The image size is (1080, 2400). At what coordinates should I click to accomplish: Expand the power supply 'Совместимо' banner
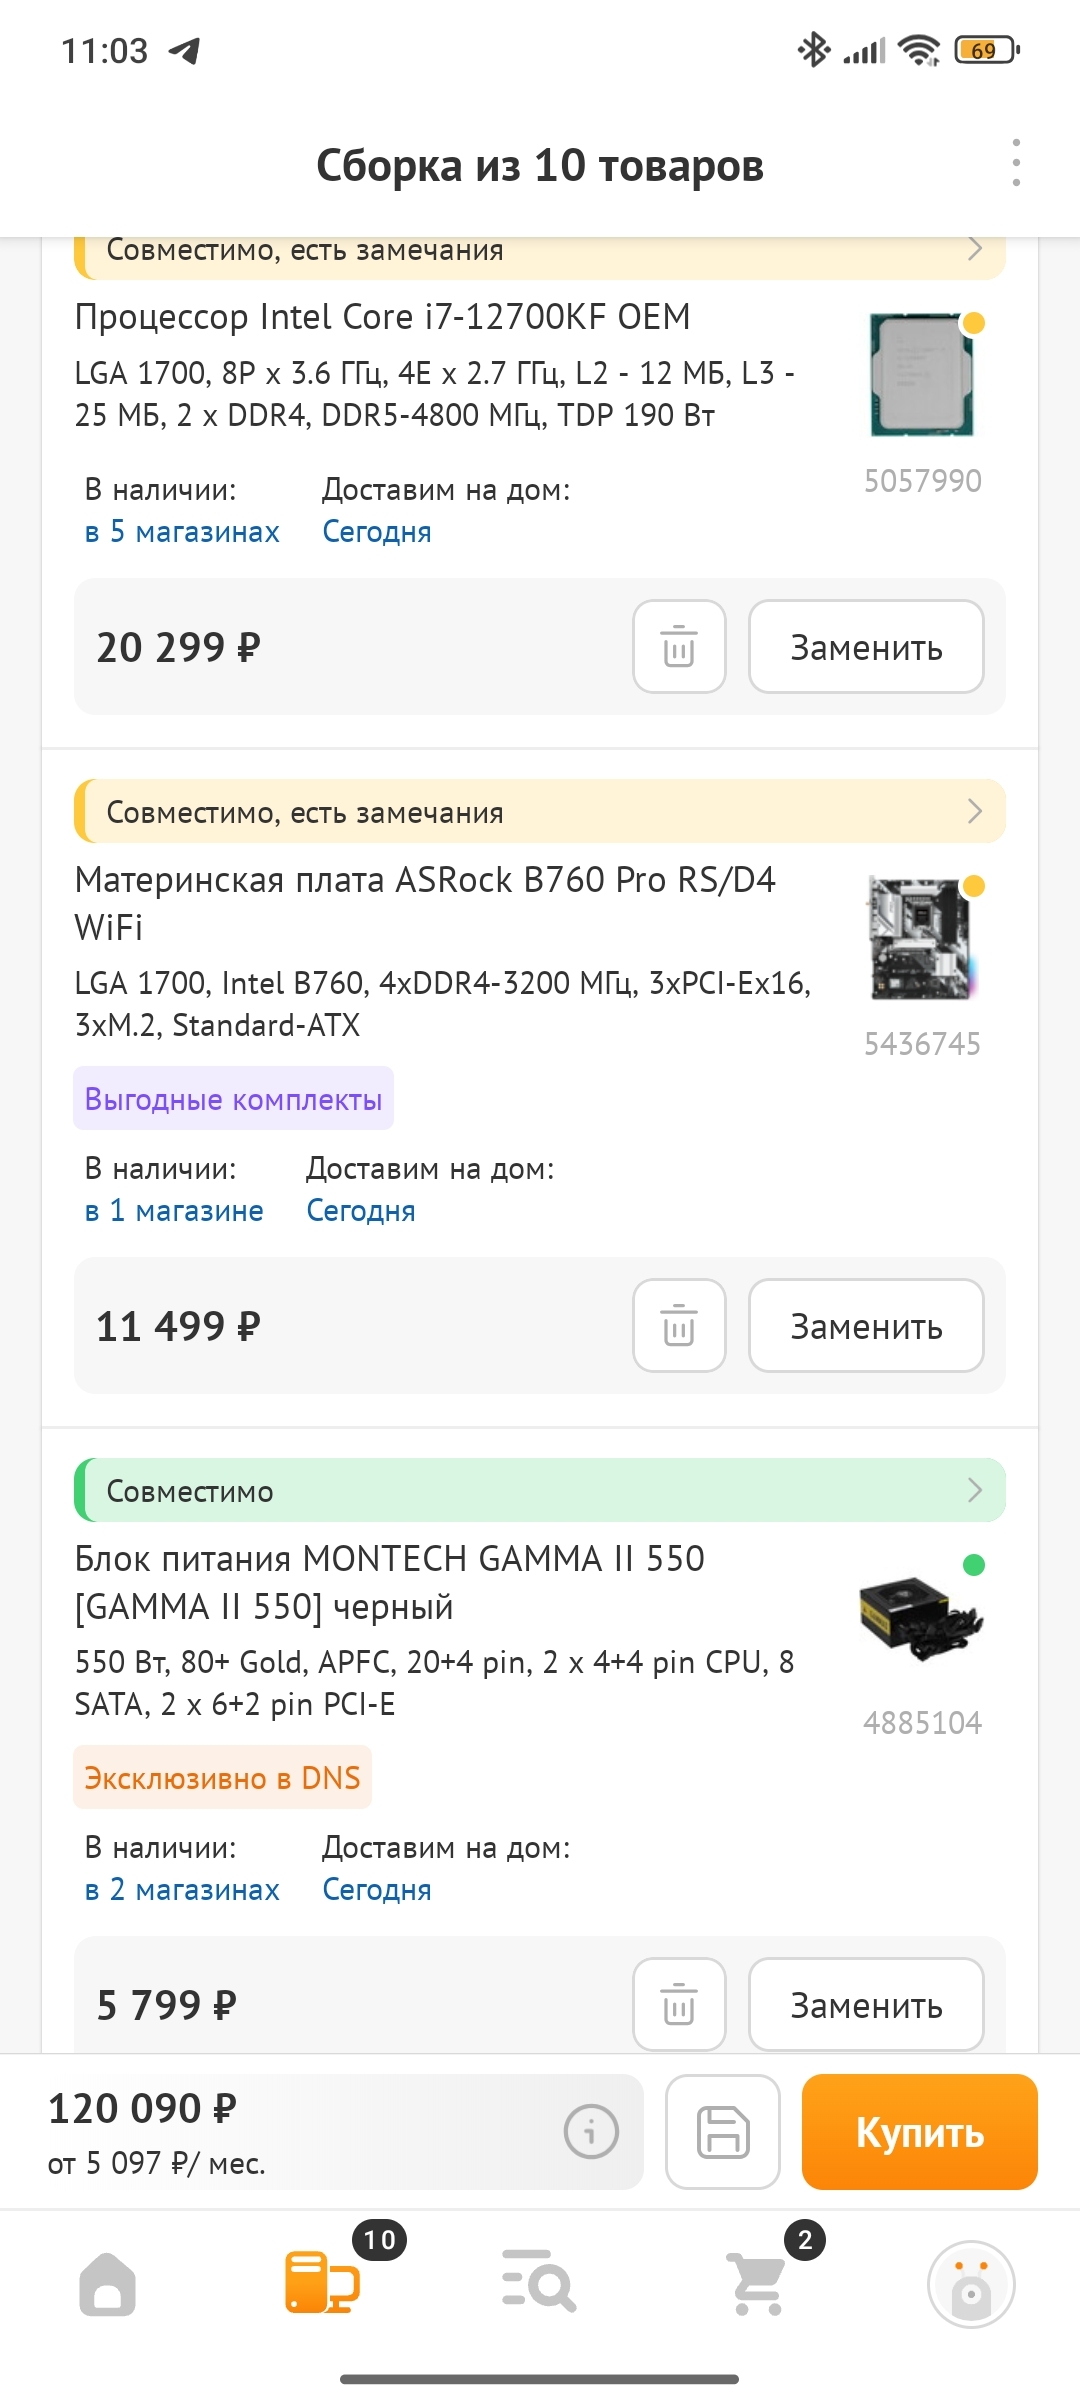(x=540, y=1490)
